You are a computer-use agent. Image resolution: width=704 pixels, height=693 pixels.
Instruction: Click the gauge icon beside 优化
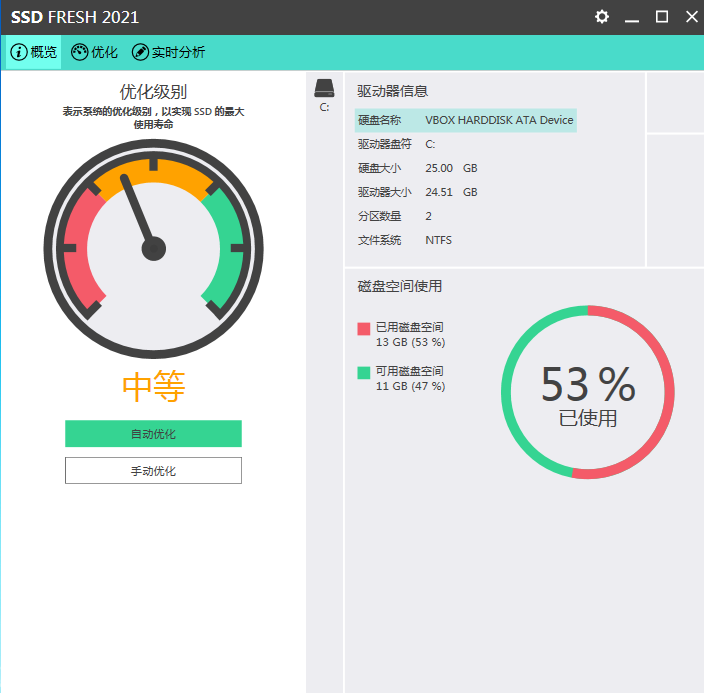(80, 52)
